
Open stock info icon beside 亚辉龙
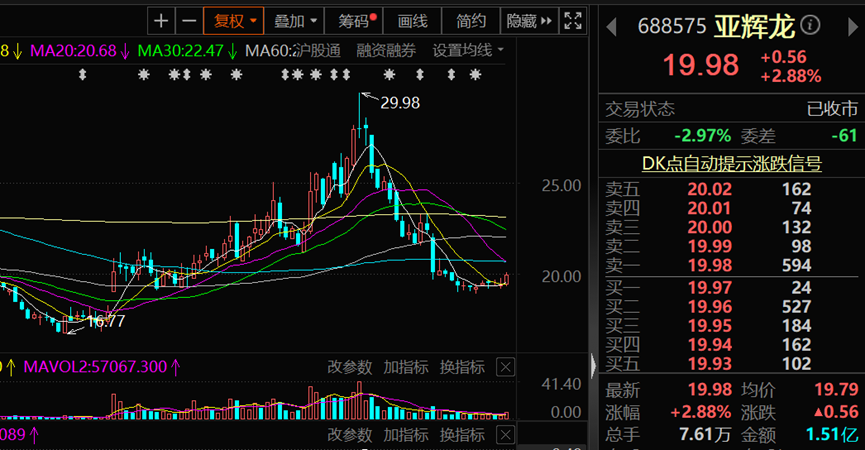810,25
